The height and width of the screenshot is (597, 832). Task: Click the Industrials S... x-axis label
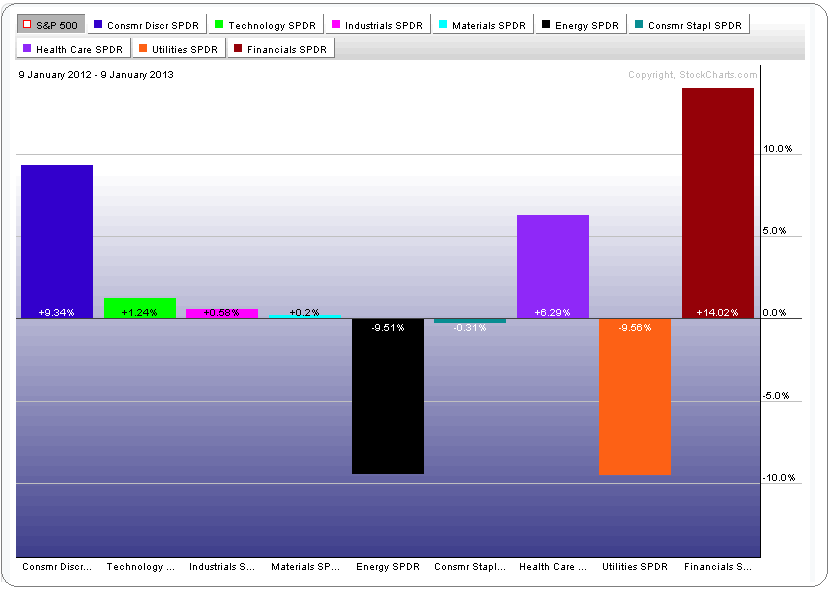pyautogui.click(x=222, y=567)
